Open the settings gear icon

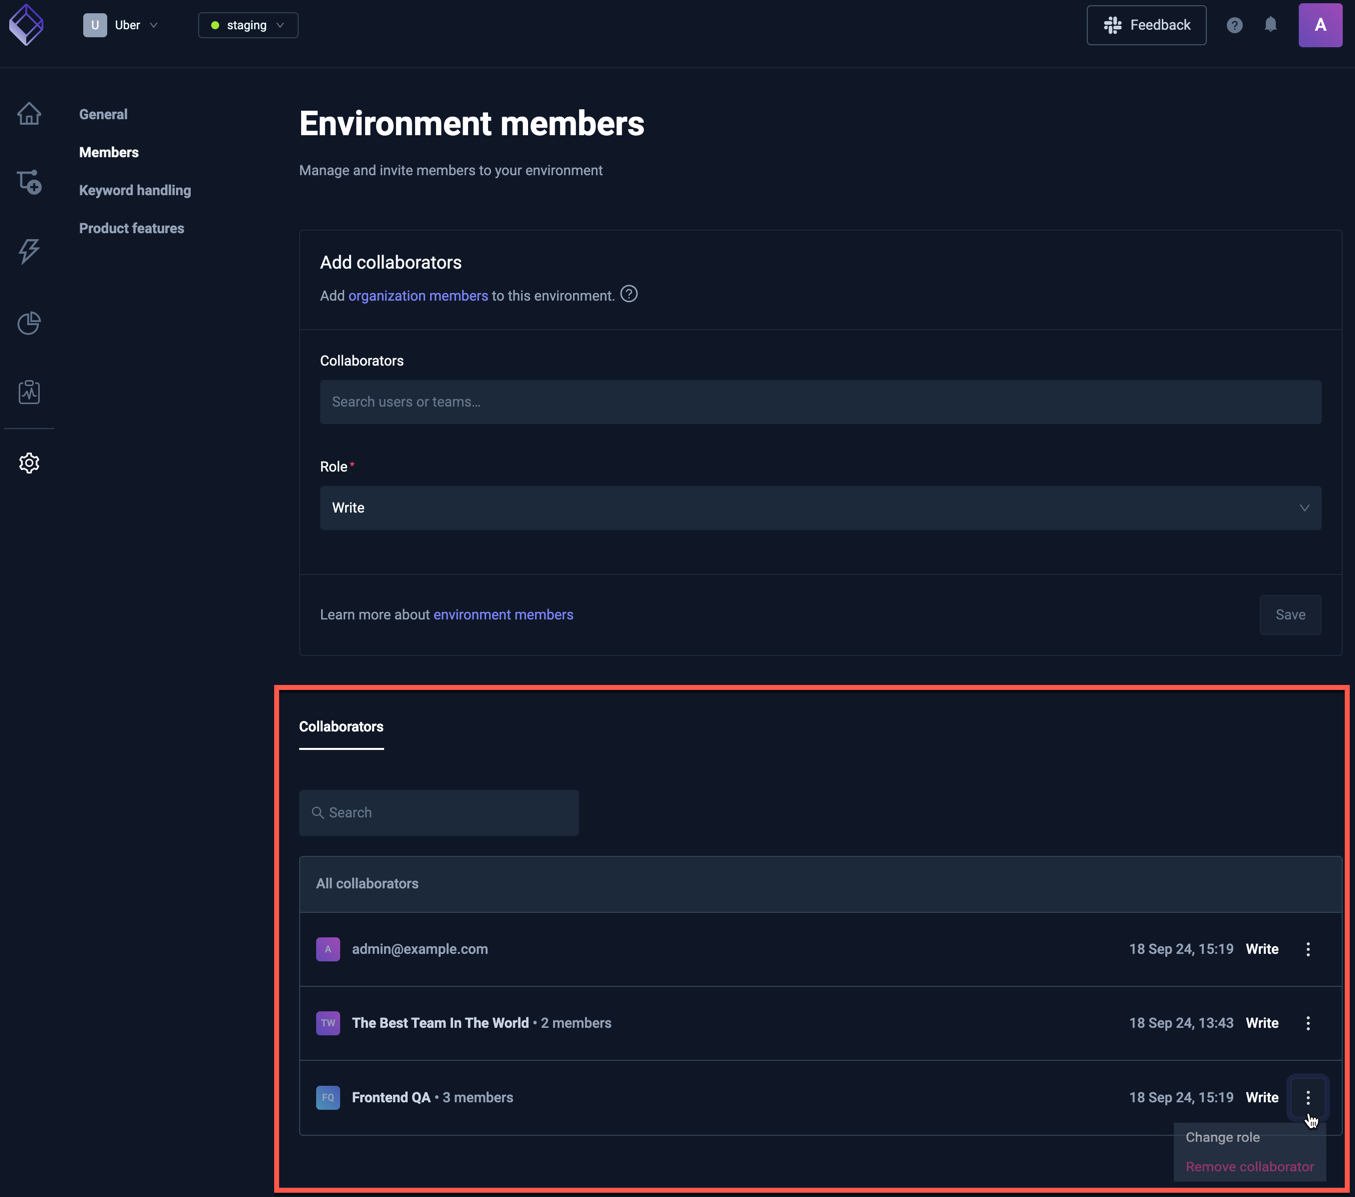click(x=29, y=463)
